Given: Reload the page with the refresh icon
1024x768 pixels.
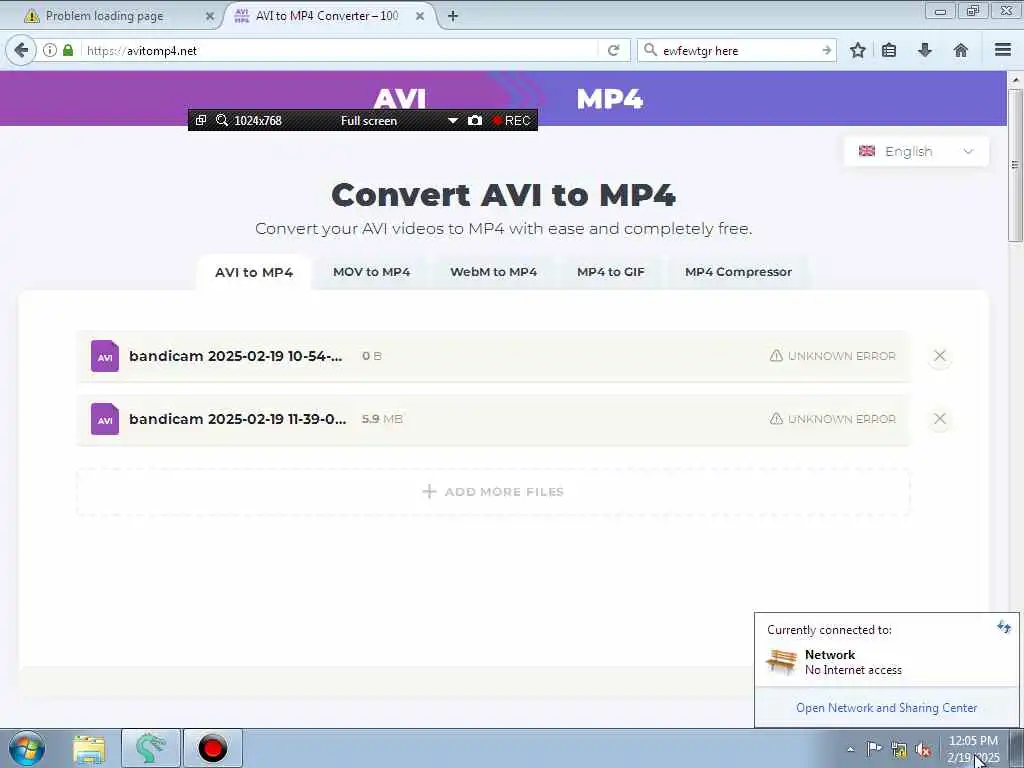Looking at the screenshot, I should [613, 50].
